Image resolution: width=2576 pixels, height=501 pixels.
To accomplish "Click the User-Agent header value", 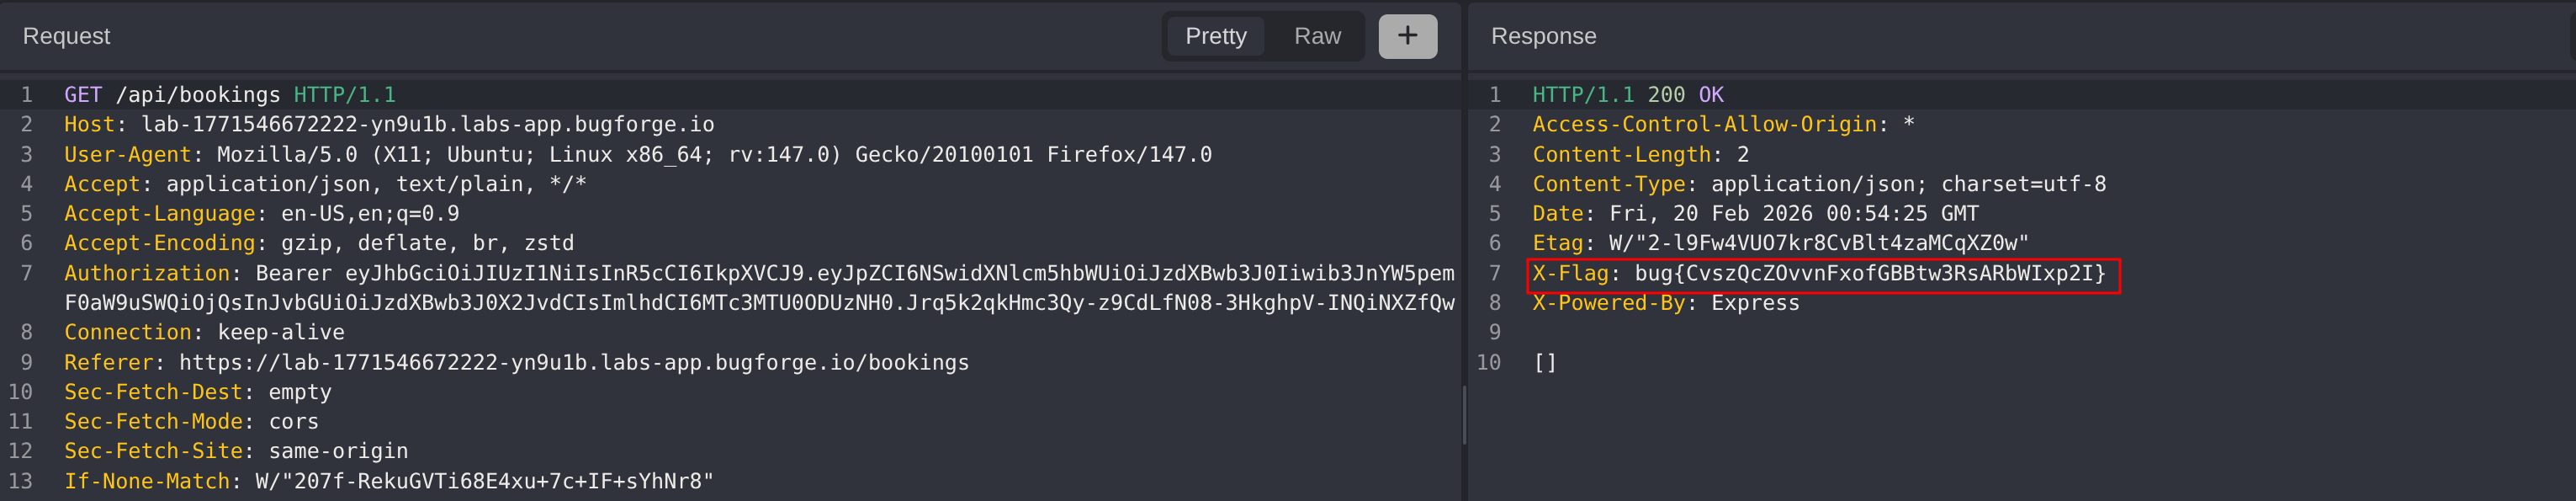I will tap(713, 155).
